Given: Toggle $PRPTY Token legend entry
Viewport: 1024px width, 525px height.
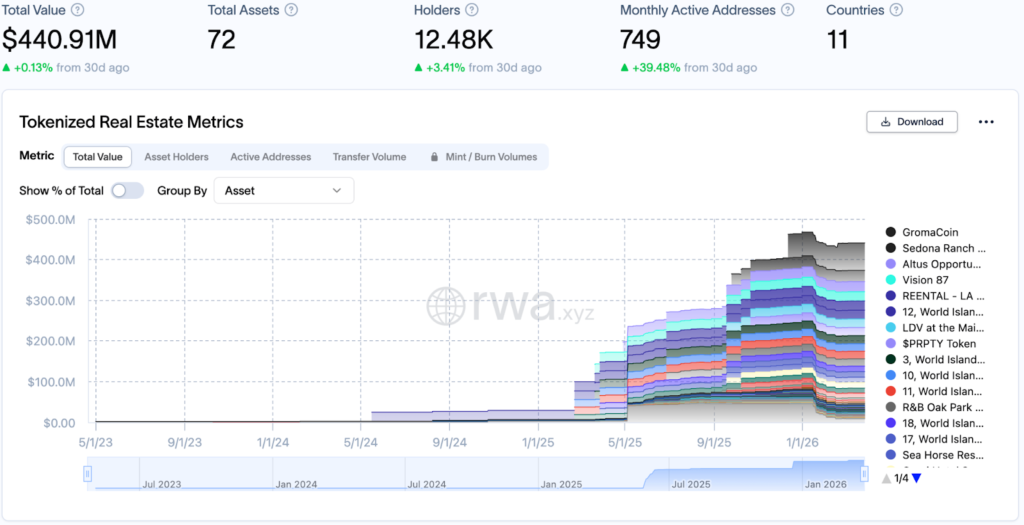Looking at the screenshot, I should click(931, 343).
